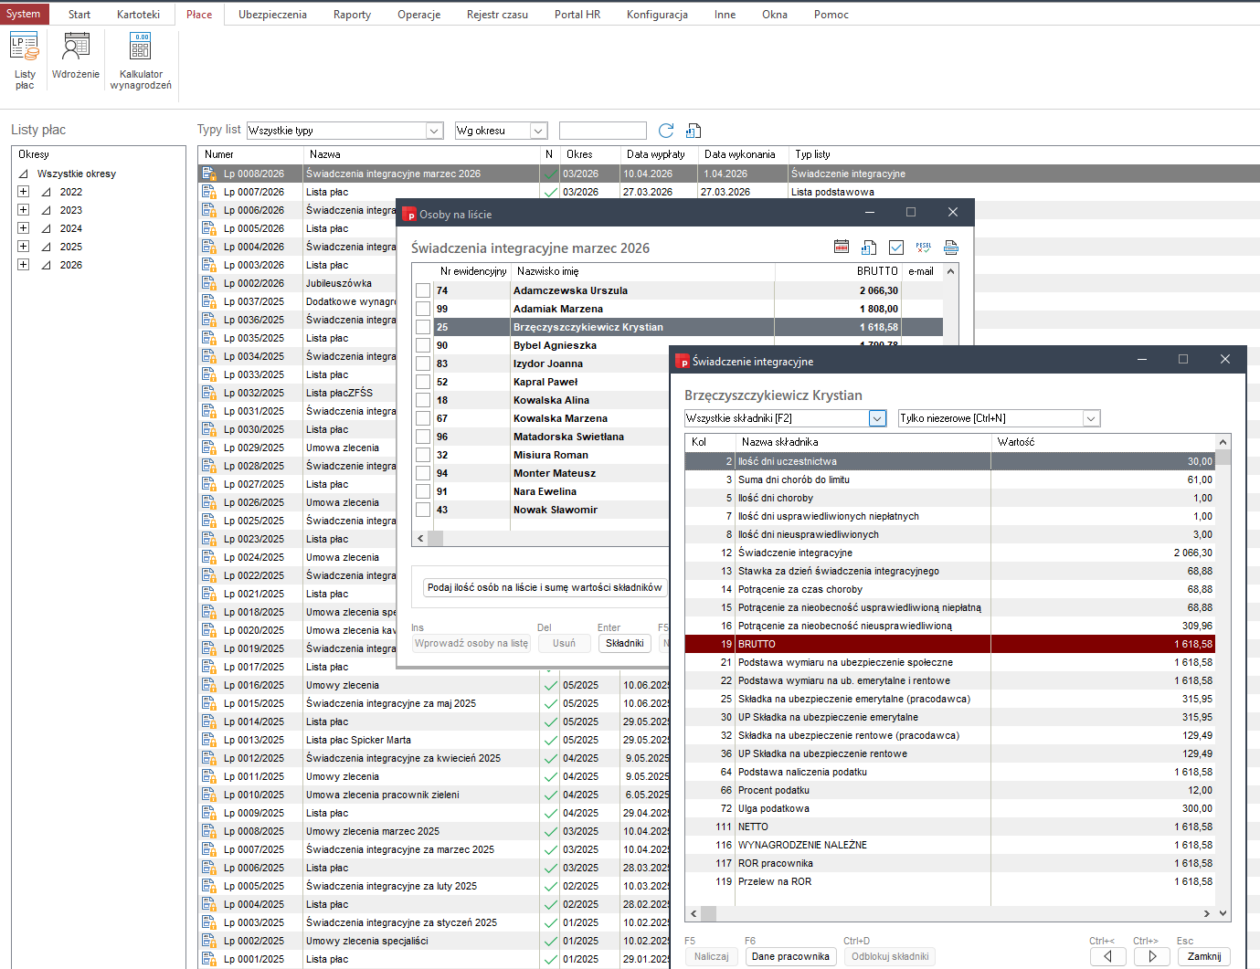Screen dimensions: 1260x969
Task: Click the export icon beside the refresh icon
Action: (x=694, y=131)
